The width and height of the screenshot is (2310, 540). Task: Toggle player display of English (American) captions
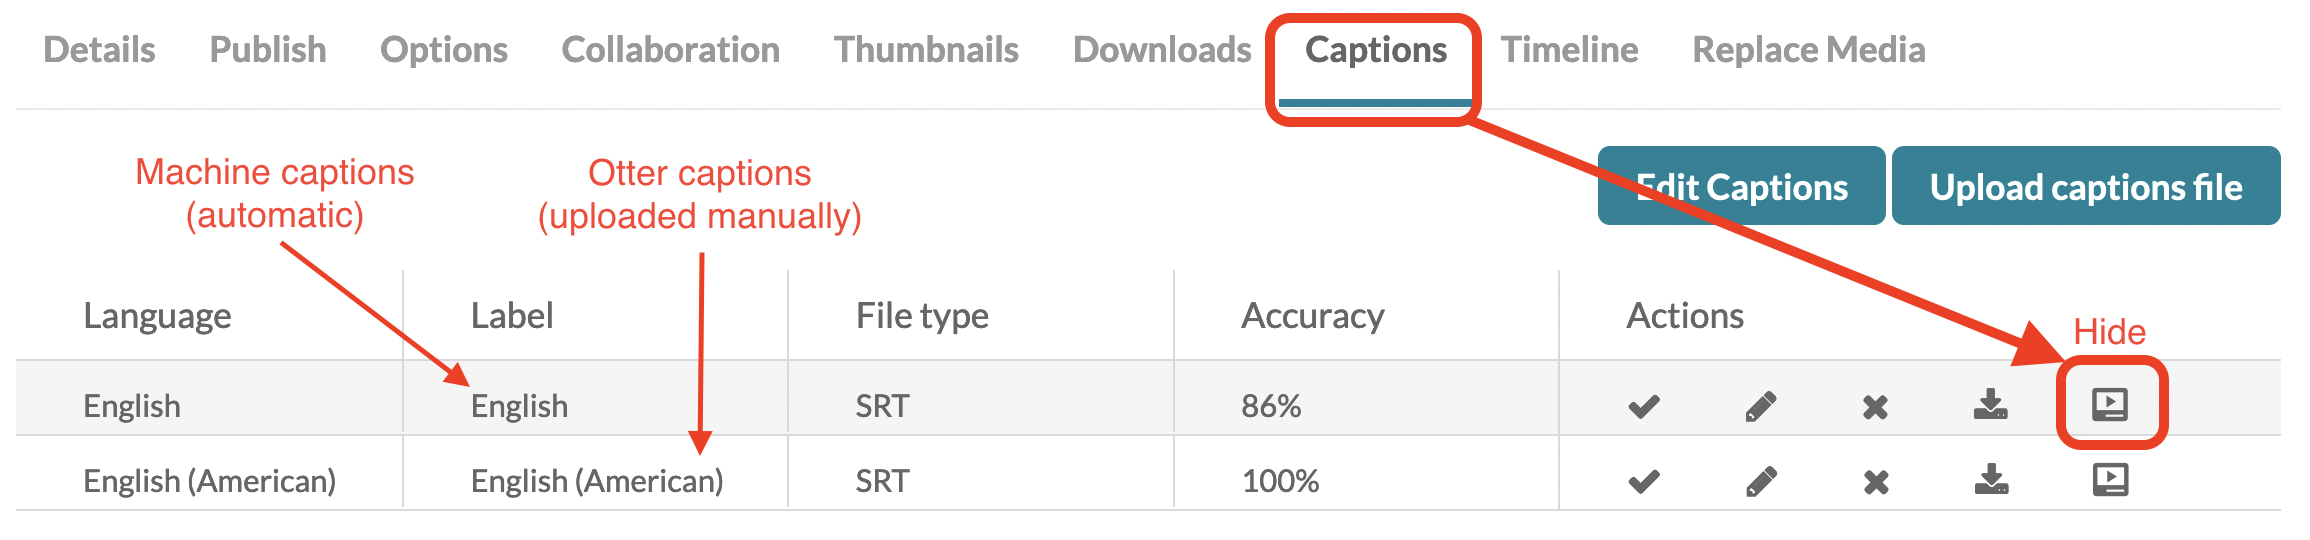(x=2110, y=480)
